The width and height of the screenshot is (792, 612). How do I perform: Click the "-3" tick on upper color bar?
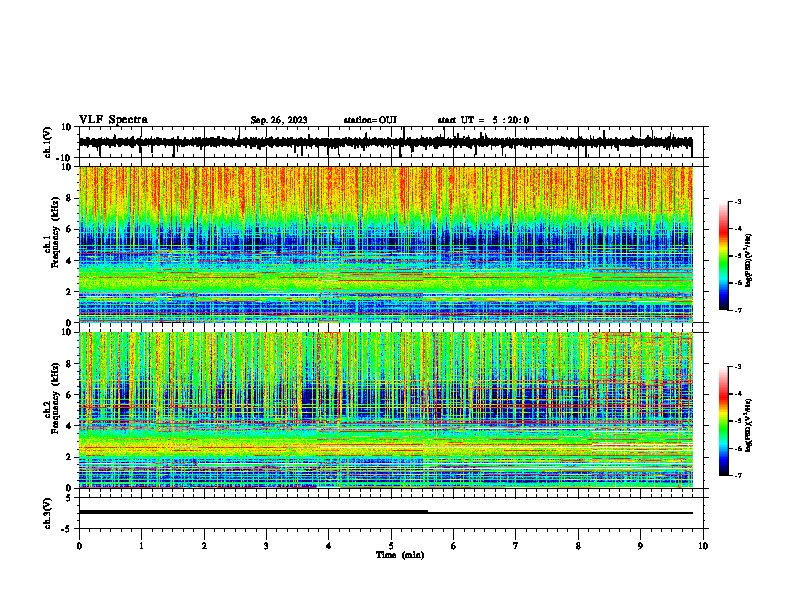[737, 202]
